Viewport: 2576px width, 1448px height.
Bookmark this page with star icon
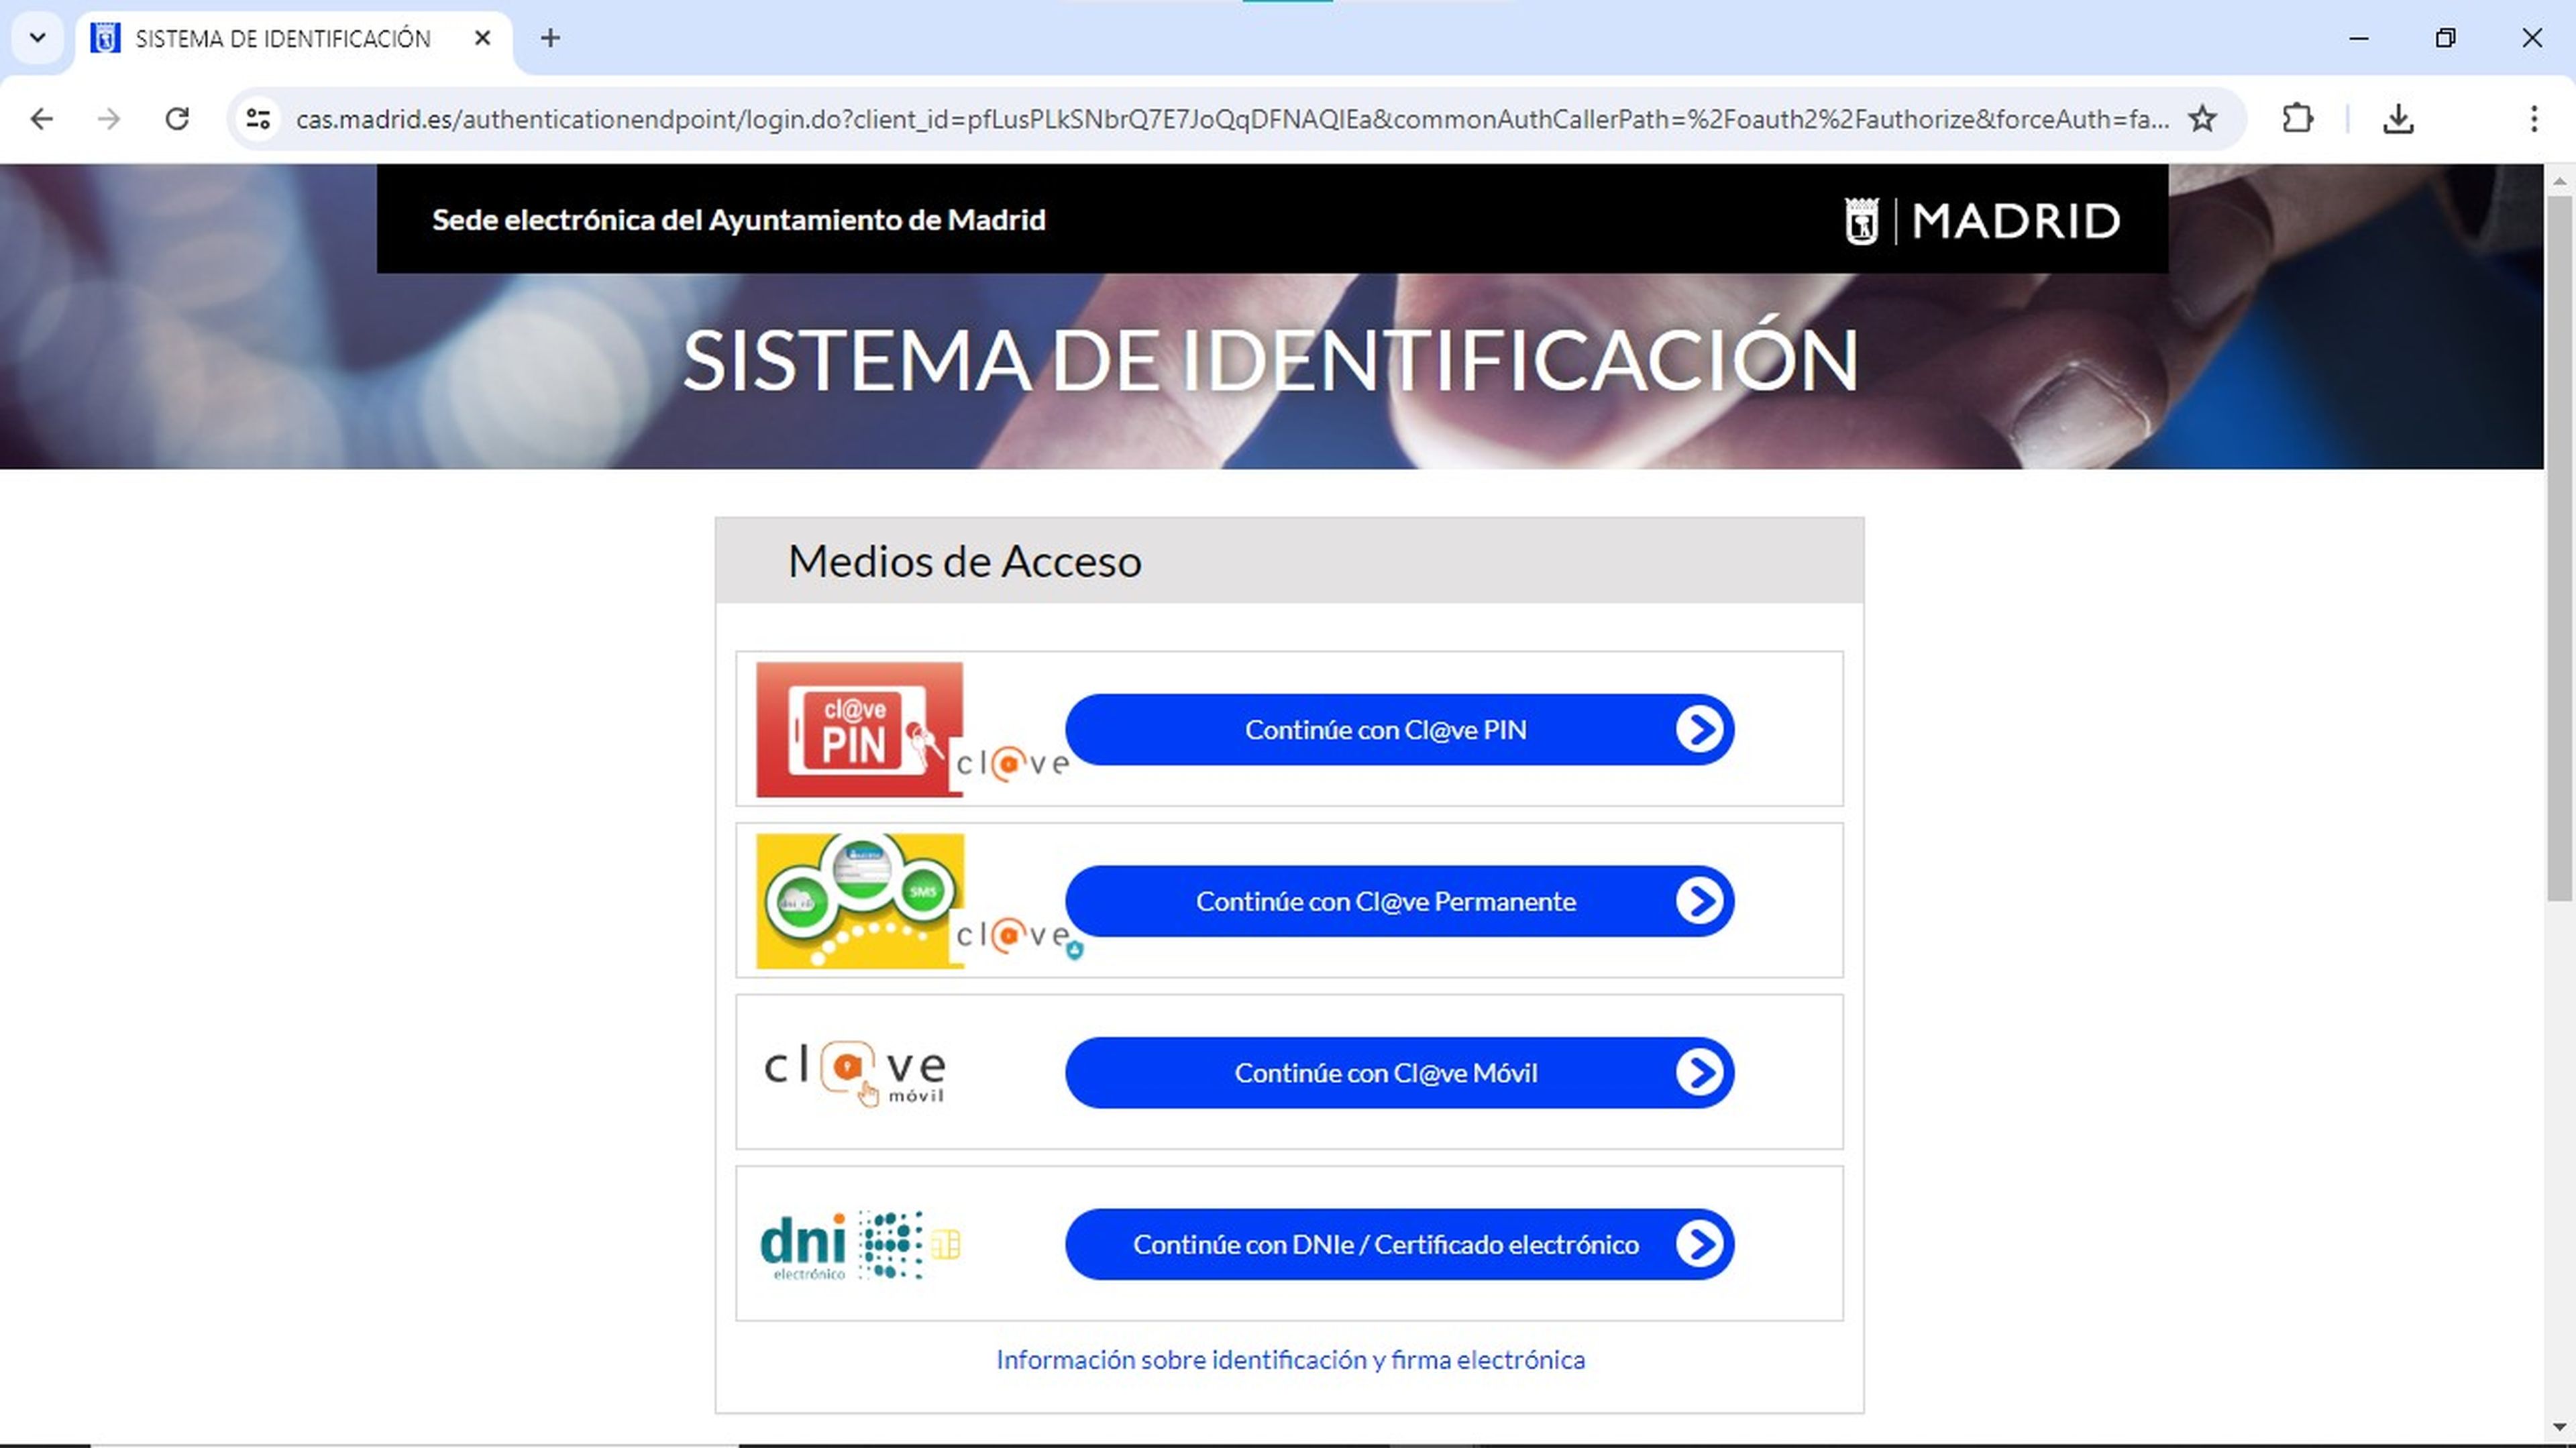pos(2202,119)
